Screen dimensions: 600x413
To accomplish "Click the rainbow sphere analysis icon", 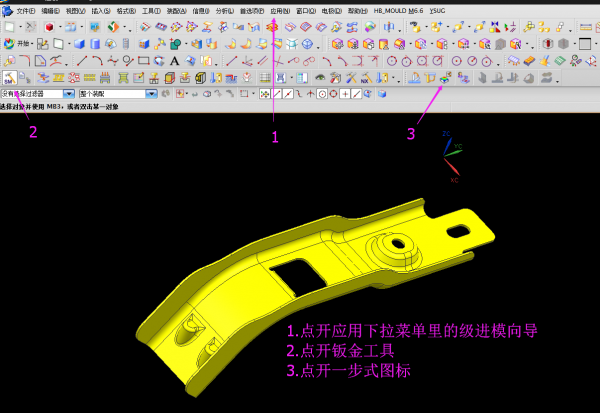I will 370,27.
